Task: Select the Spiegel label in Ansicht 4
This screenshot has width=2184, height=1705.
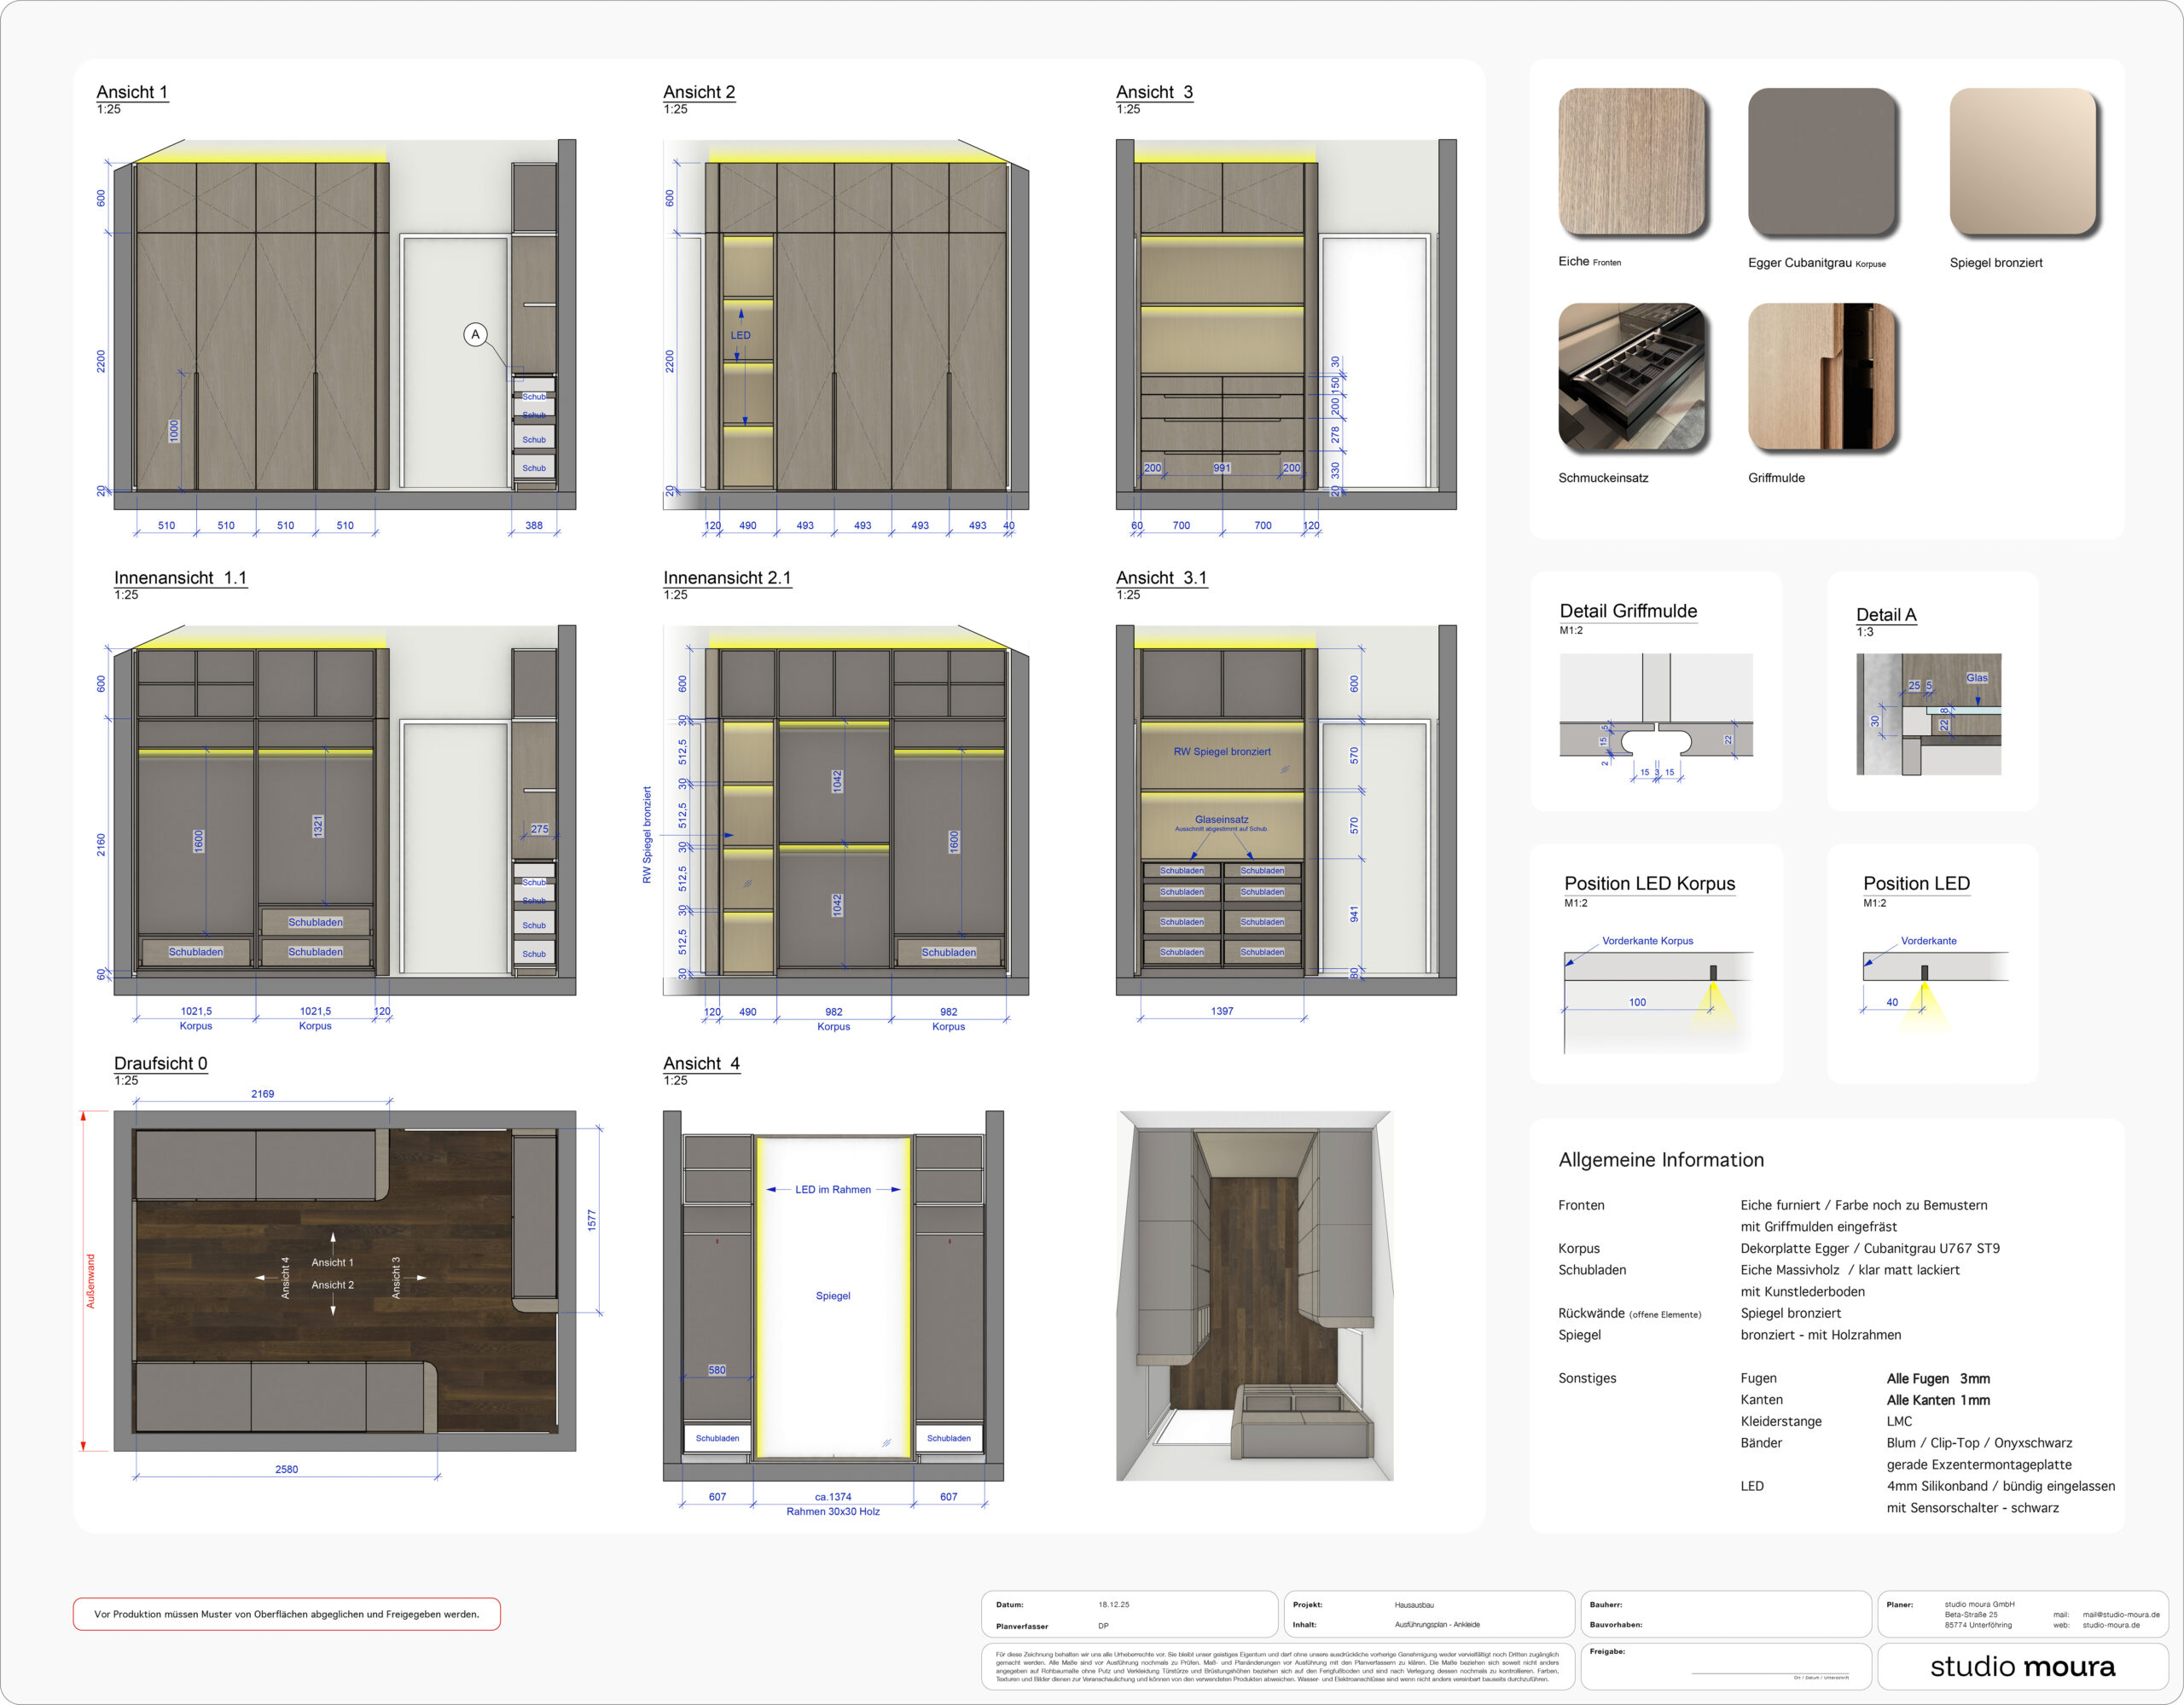Action: coord(833,1295)
